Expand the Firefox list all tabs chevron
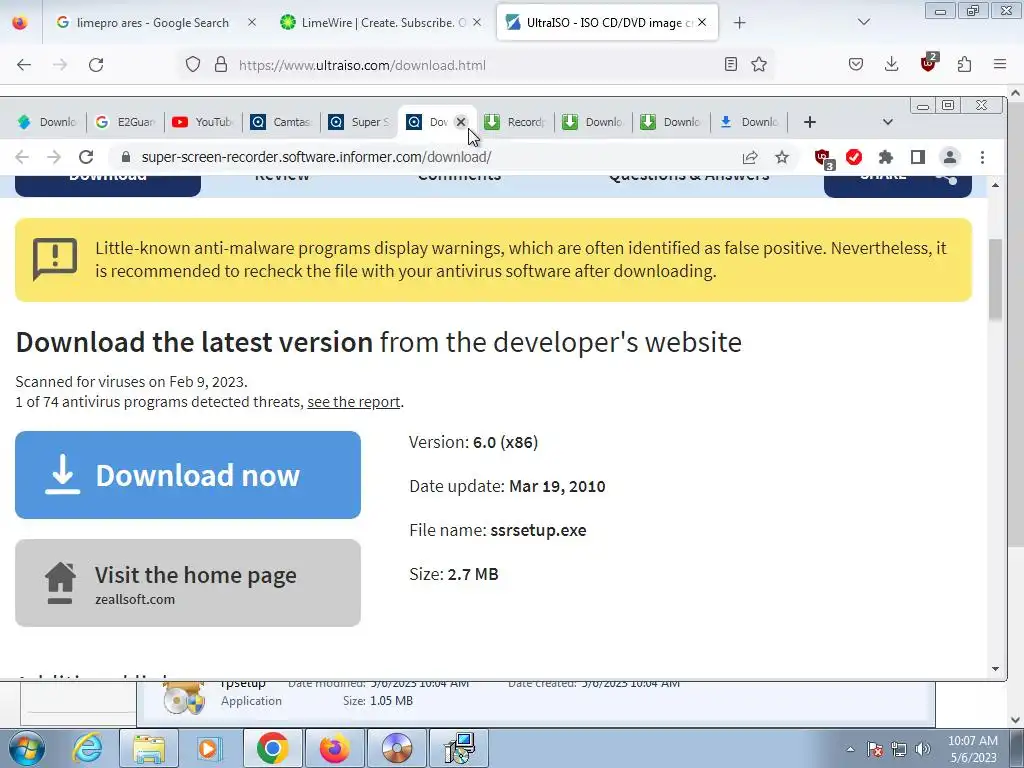This screenshot has width=1024, height=768. point(863,22)
